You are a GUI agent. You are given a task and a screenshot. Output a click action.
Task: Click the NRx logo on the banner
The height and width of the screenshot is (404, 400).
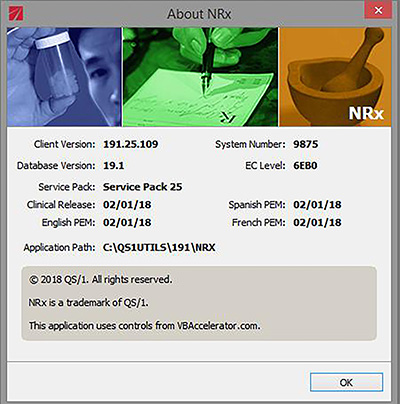(366, 113)
